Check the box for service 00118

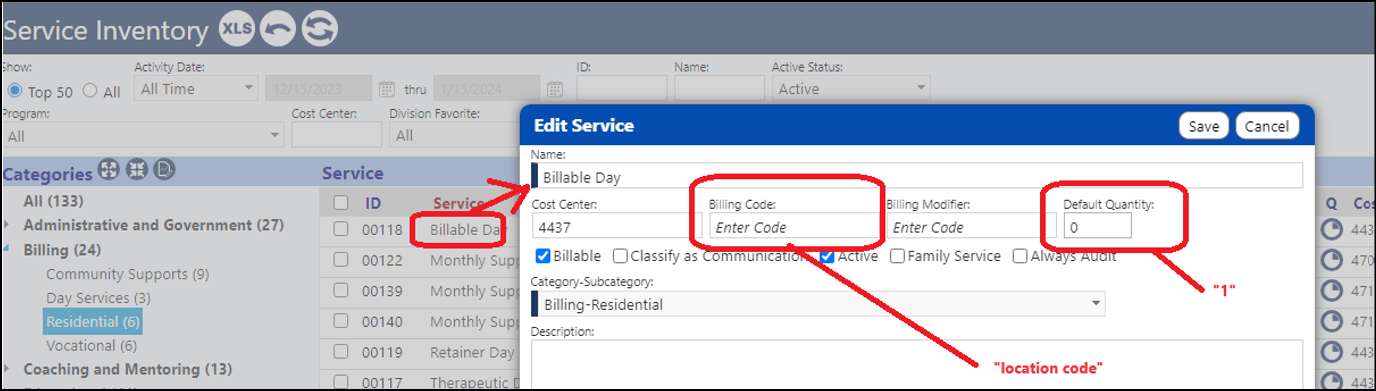pyautogui.click(x=340, y=230)
